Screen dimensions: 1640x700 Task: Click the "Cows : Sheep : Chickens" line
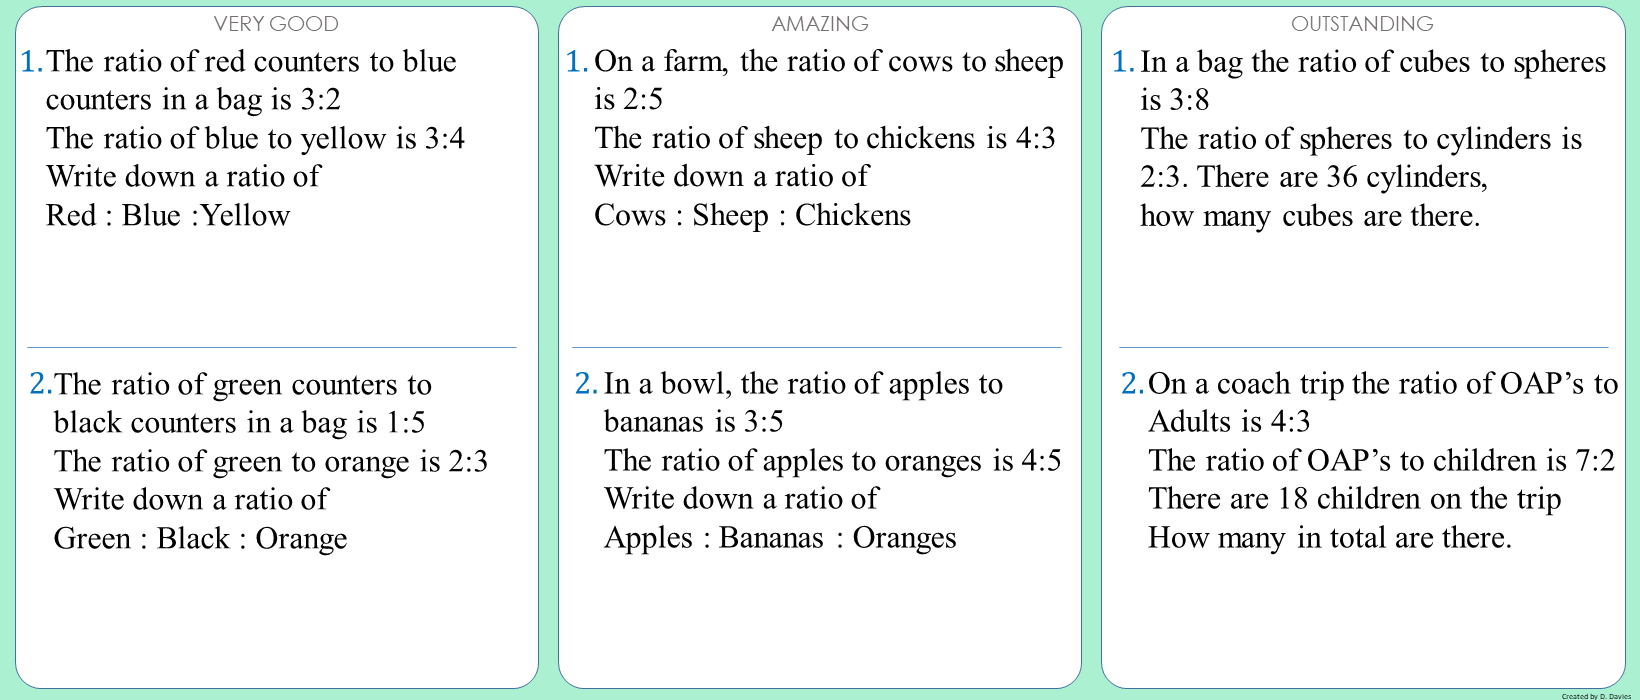point(752,216)
